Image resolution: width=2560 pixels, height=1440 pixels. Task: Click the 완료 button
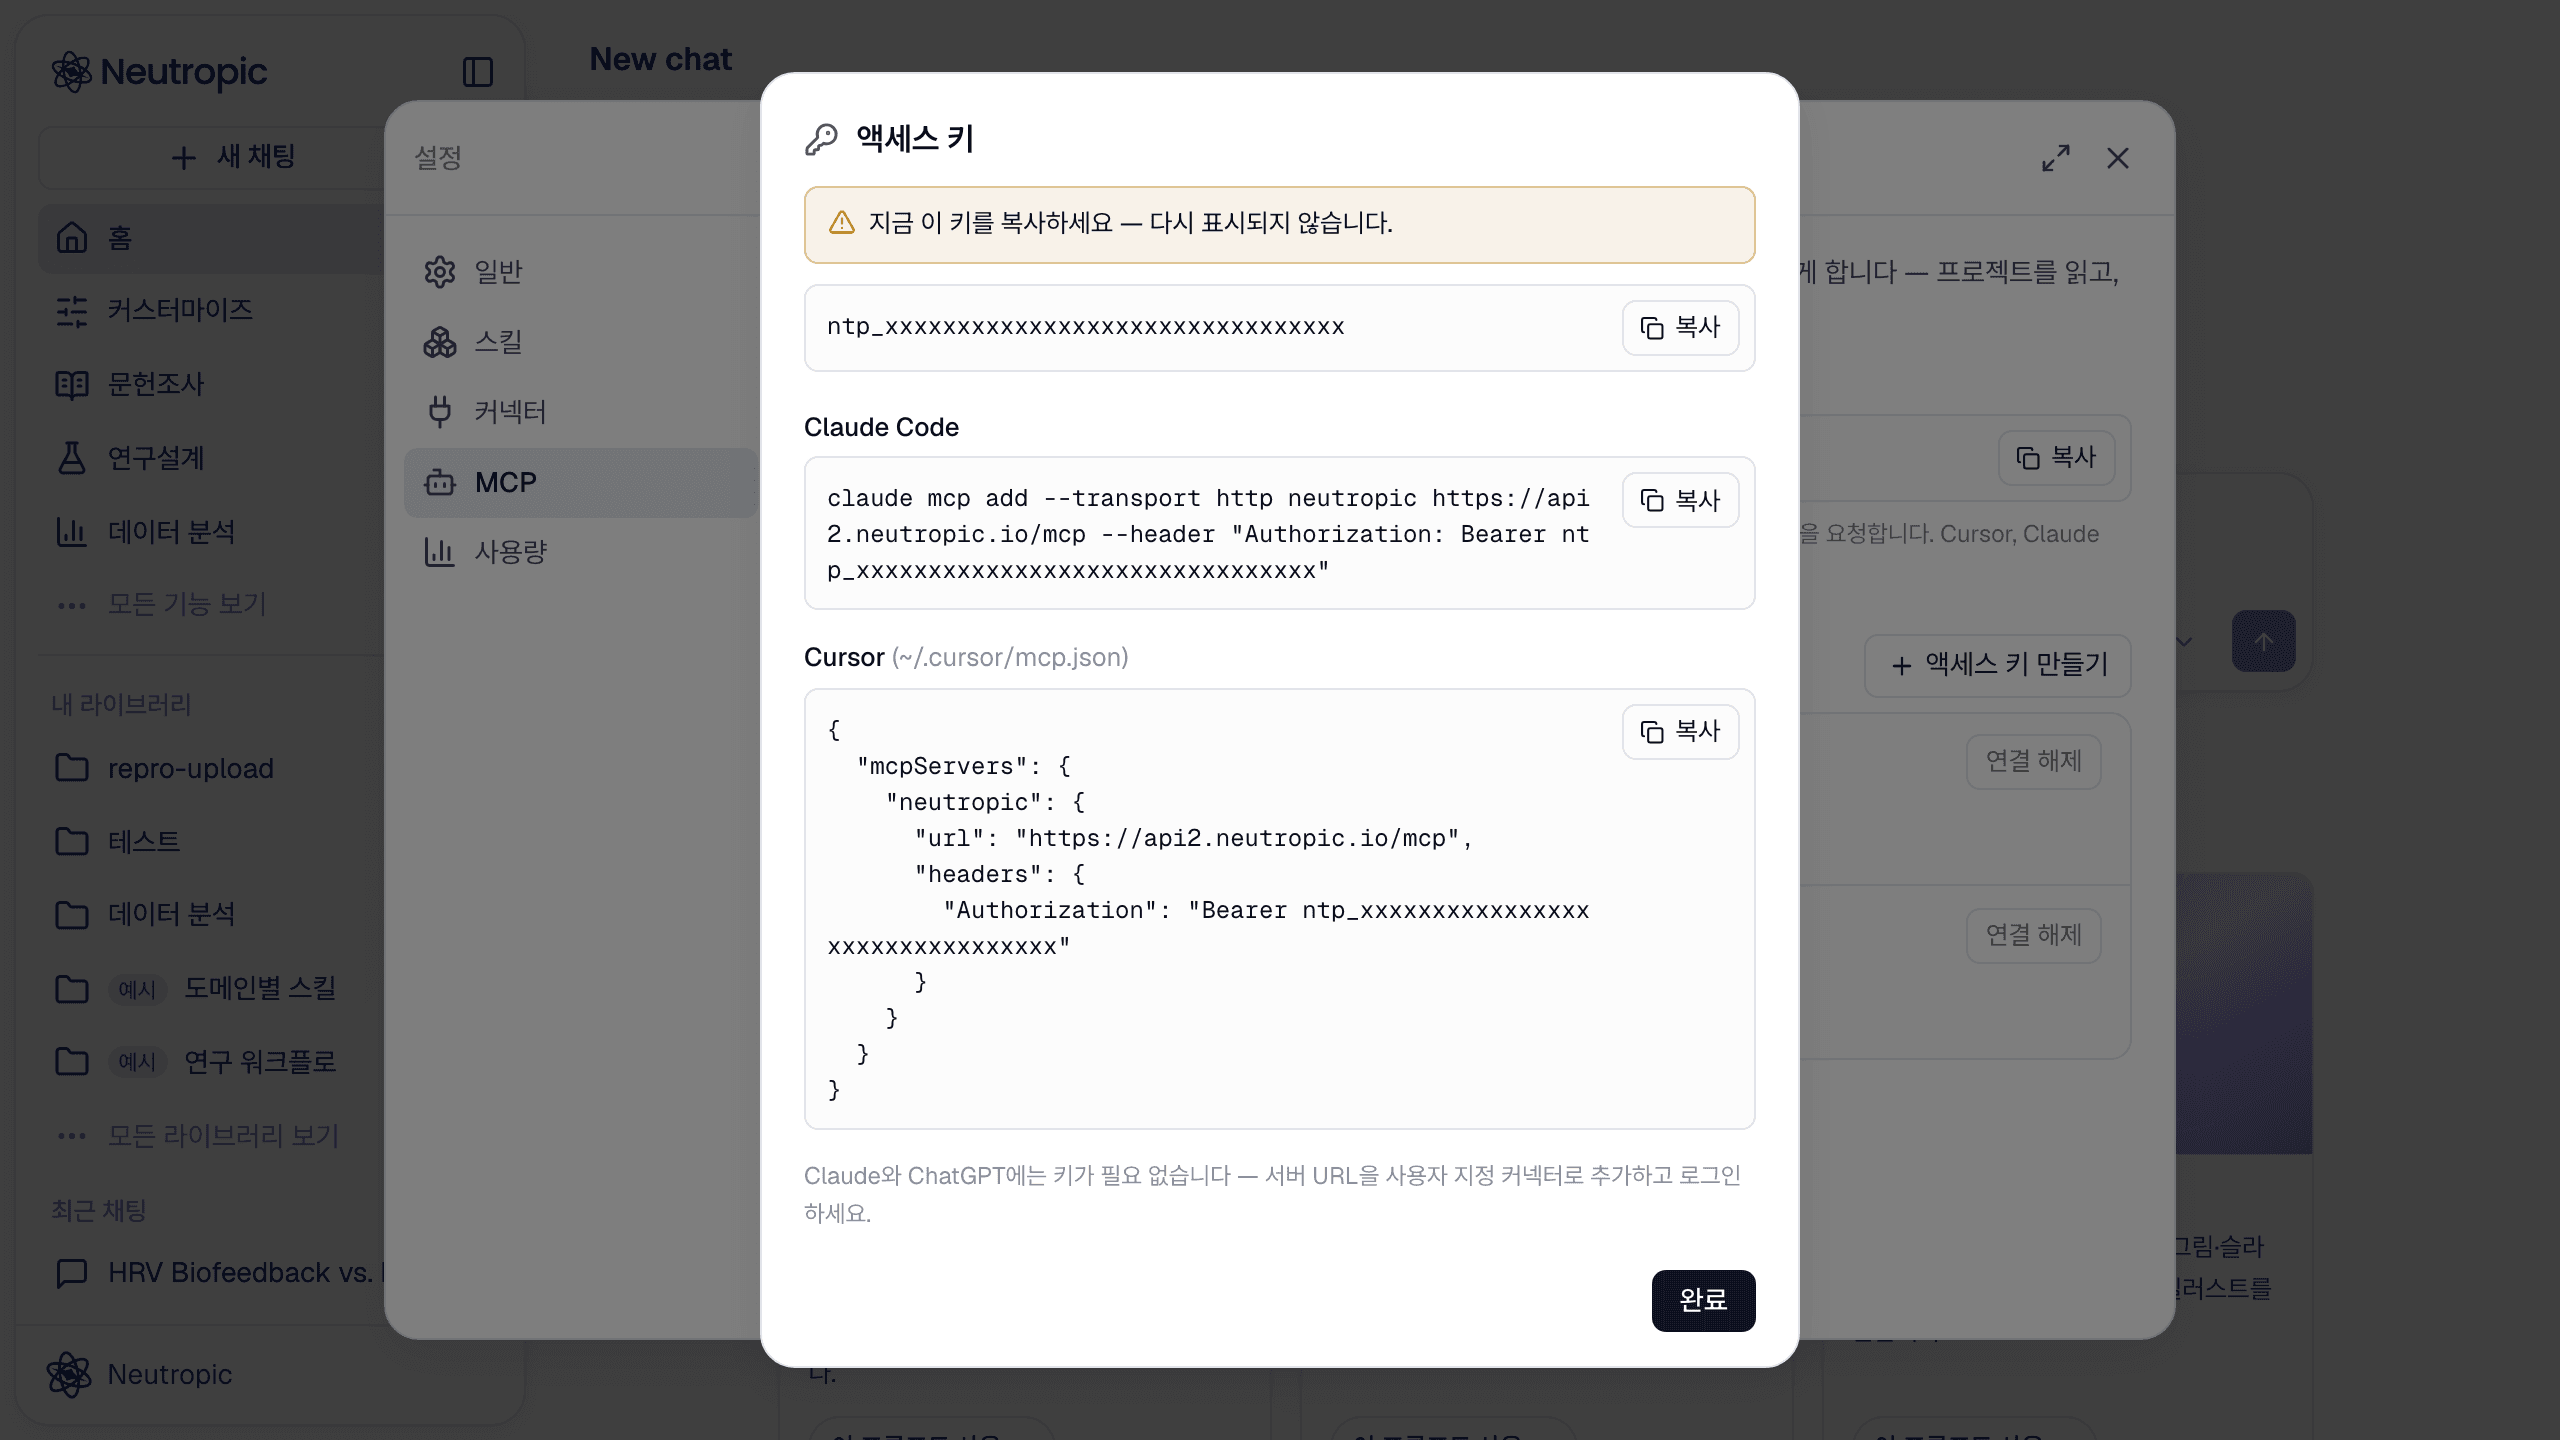tap(1703, 1300)
